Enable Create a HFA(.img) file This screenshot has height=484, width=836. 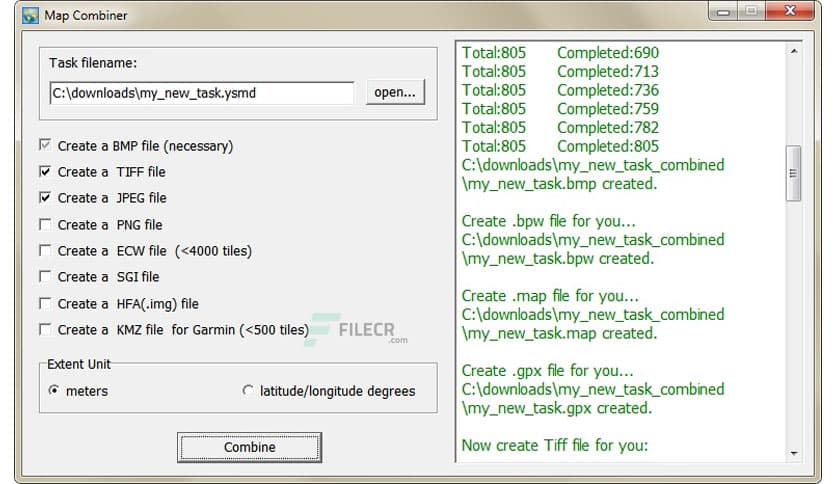(x=45, y=303)
